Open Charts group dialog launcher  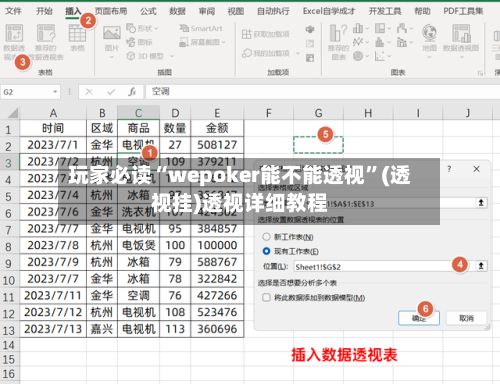pos(480,73)
